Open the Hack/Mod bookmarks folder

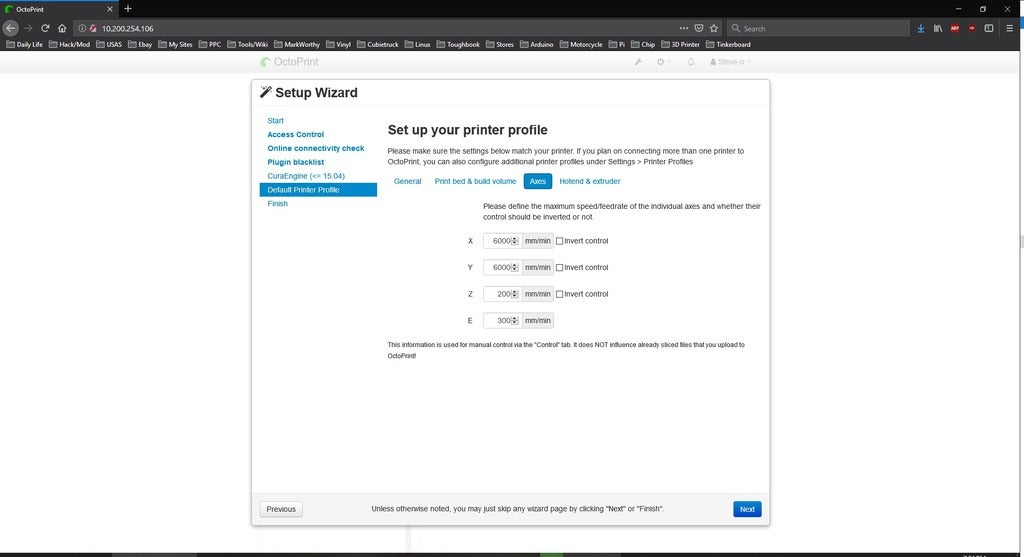[69, 44]
